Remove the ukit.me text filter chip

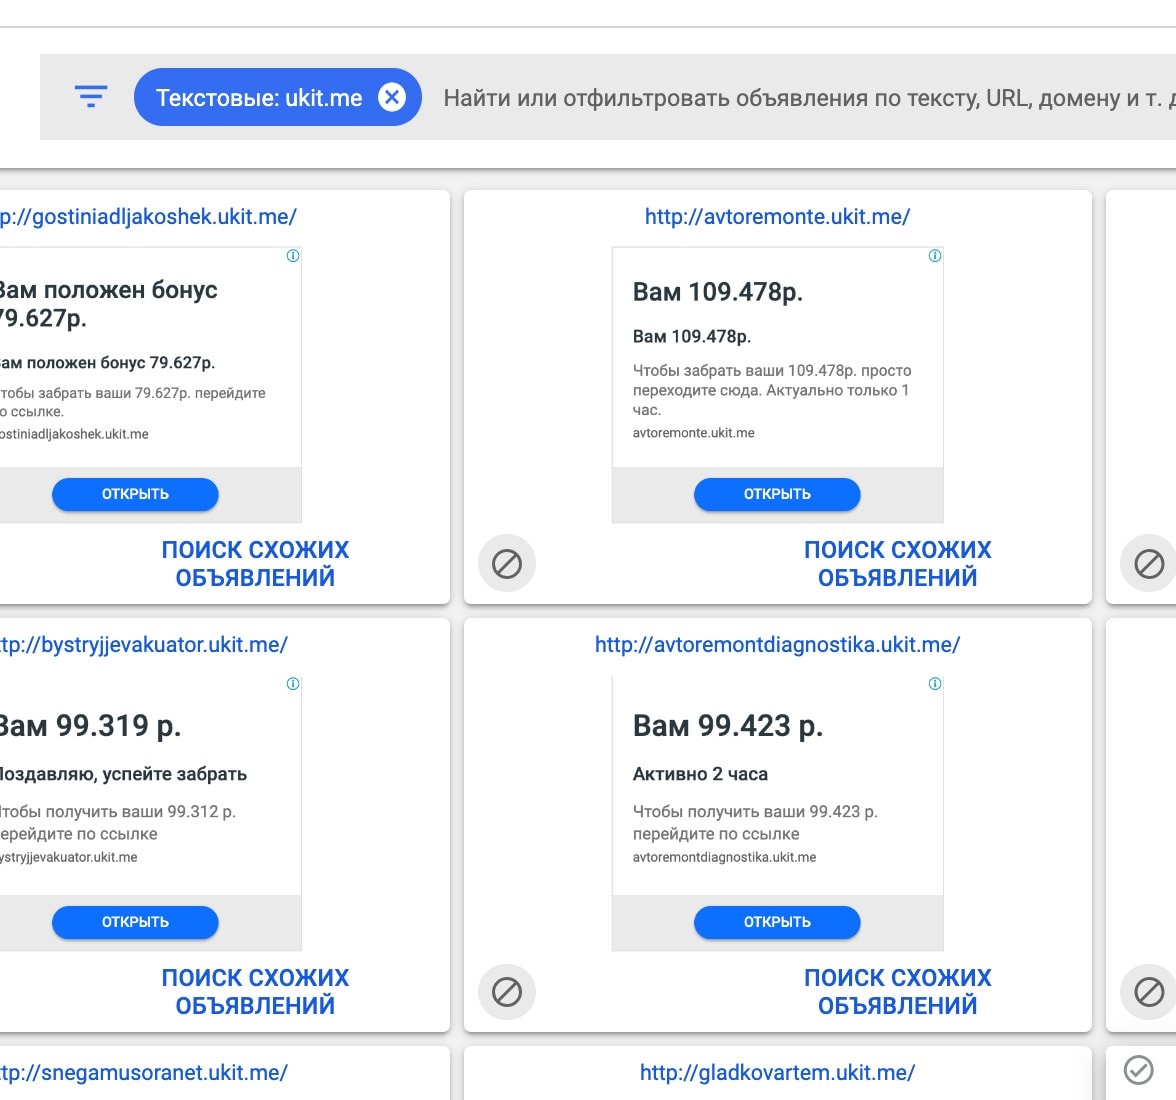pos(392,97)
